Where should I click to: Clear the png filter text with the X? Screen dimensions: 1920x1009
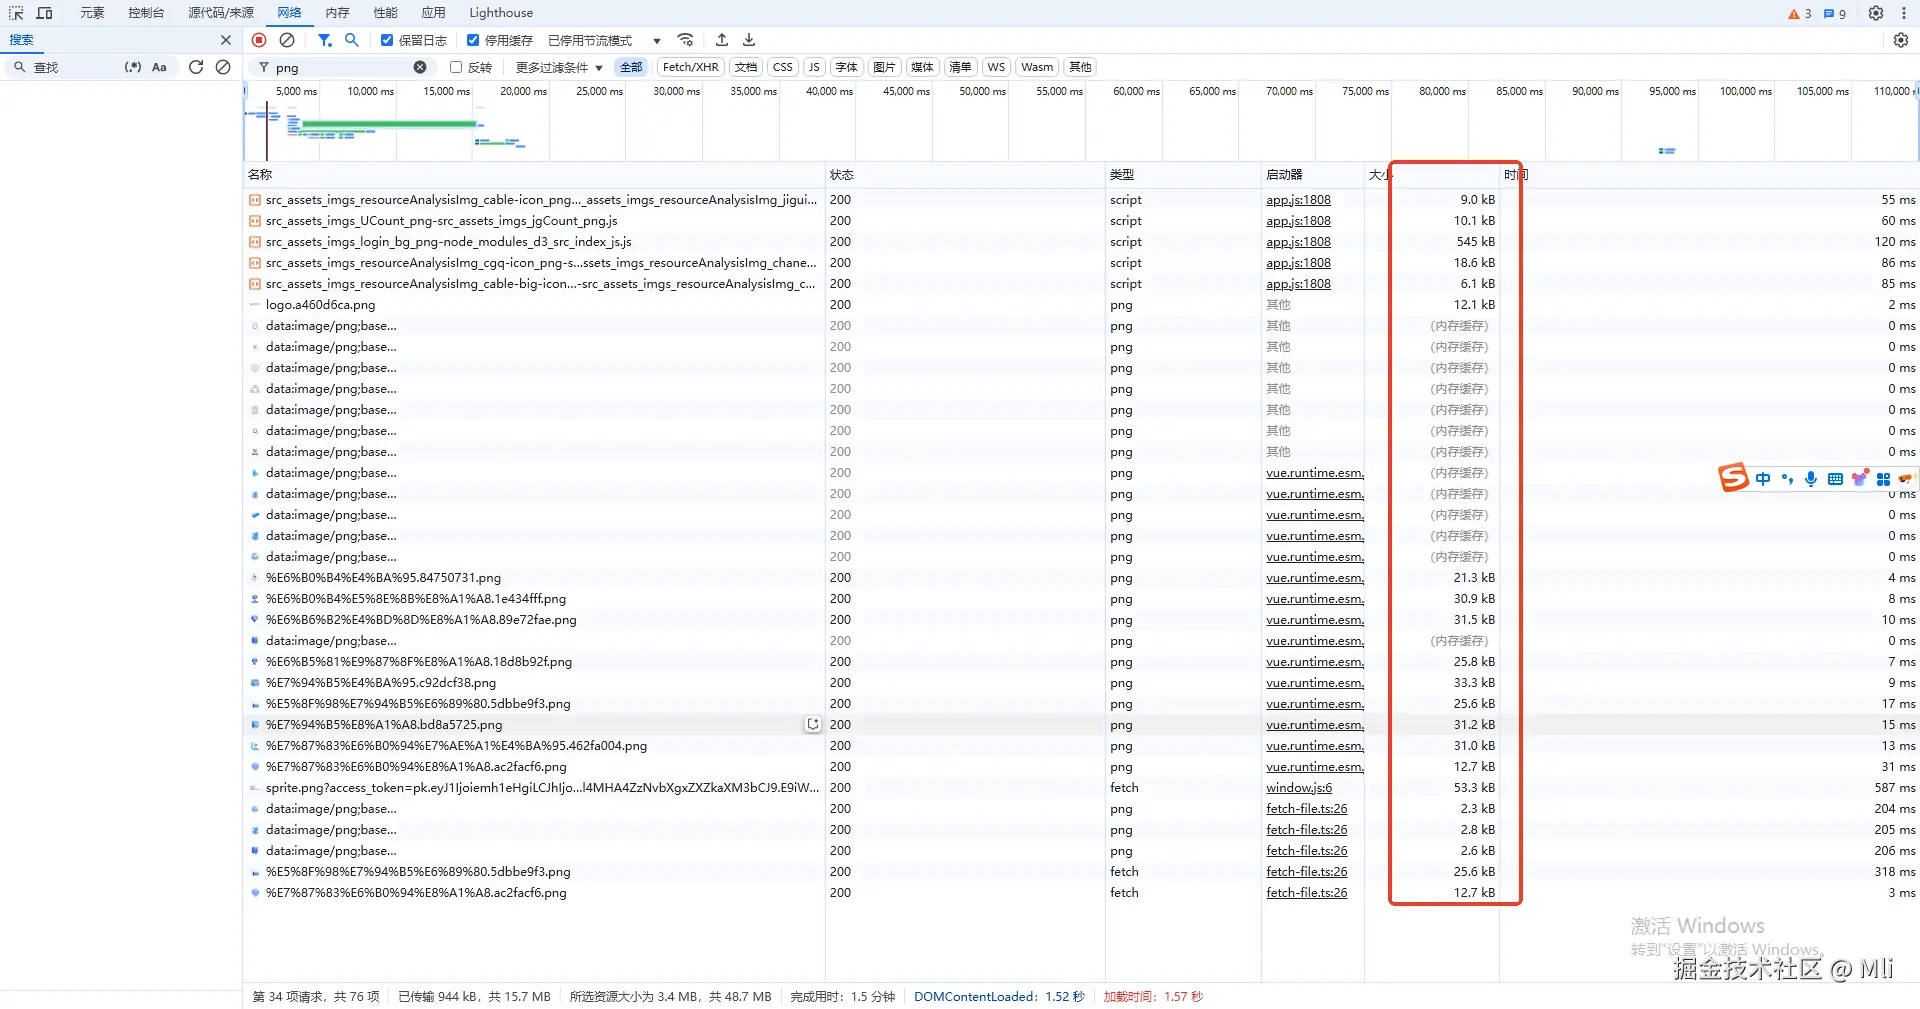tap(420, 67)
